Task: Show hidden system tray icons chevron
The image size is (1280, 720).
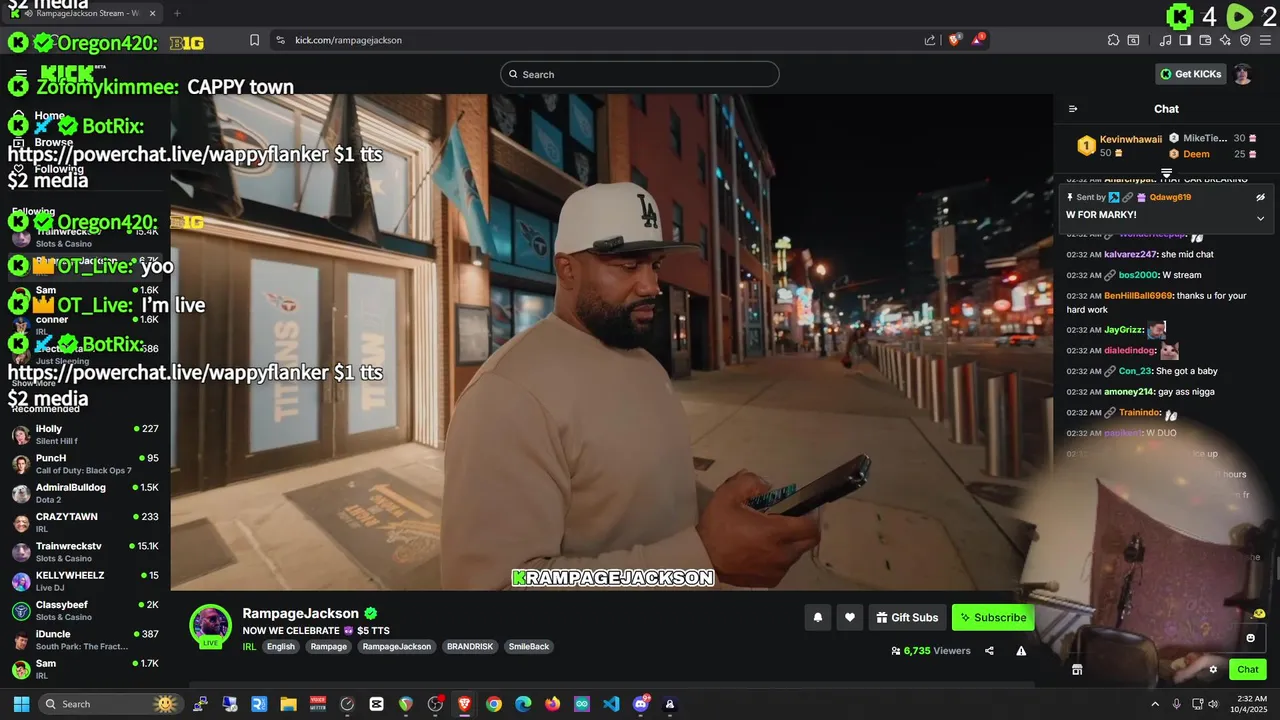Action: tap(1155, 704)
